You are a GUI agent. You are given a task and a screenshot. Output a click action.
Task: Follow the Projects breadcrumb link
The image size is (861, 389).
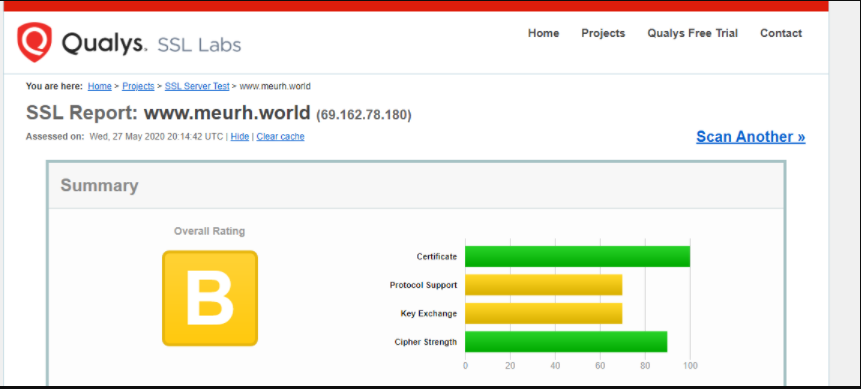click(138, 86)
